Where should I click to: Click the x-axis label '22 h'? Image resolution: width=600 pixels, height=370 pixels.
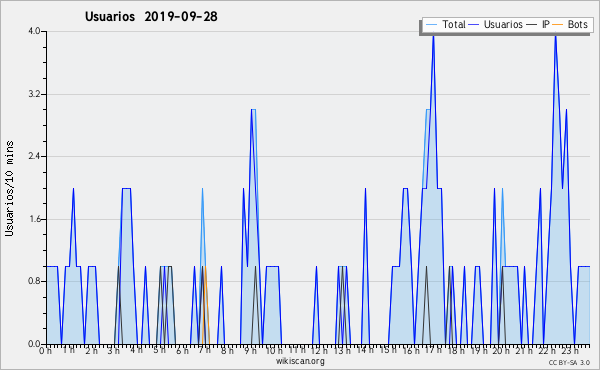click(x=547, y=350)
